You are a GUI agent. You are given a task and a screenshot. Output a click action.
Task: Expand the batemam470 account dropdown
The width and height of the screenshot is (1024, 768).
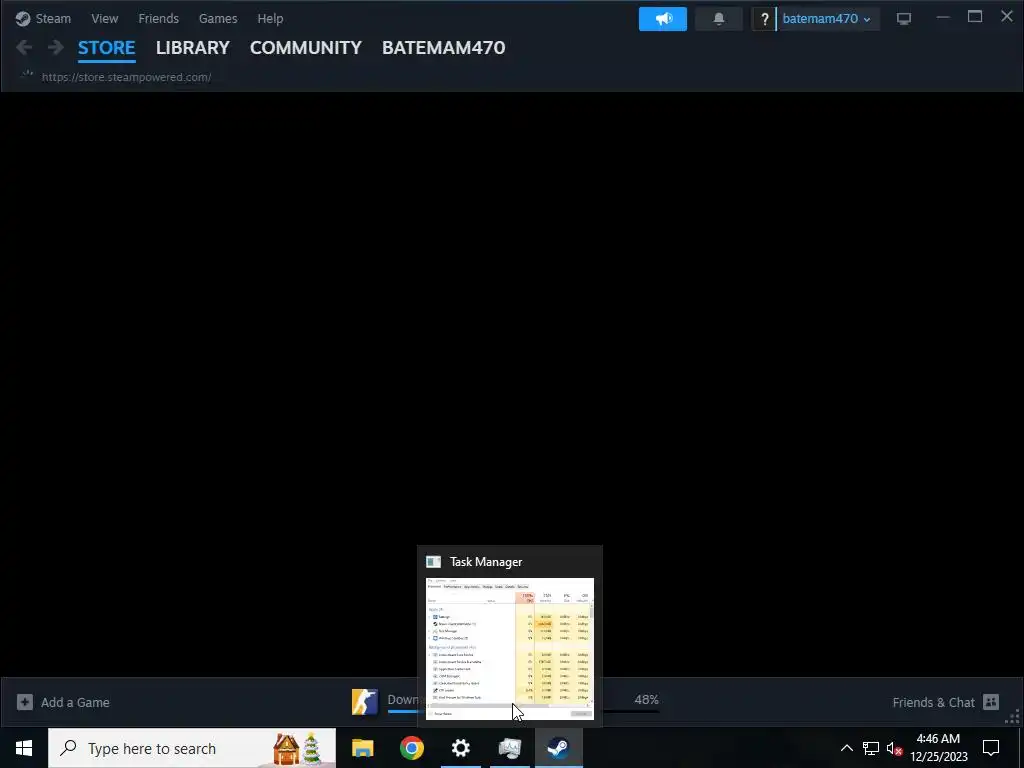pyautogui.click(x=827, y=19)
